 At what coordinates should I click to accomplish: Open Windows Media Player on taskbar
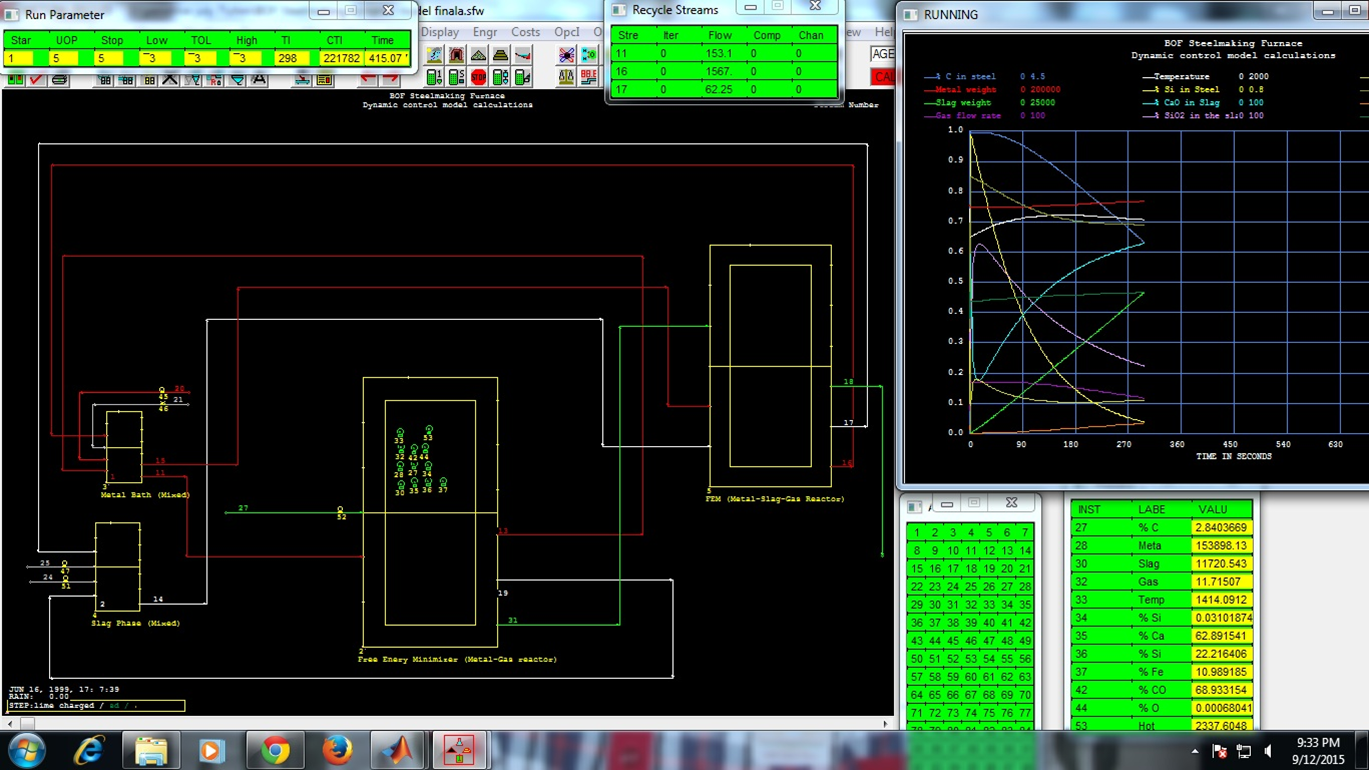tap(212, 750)
